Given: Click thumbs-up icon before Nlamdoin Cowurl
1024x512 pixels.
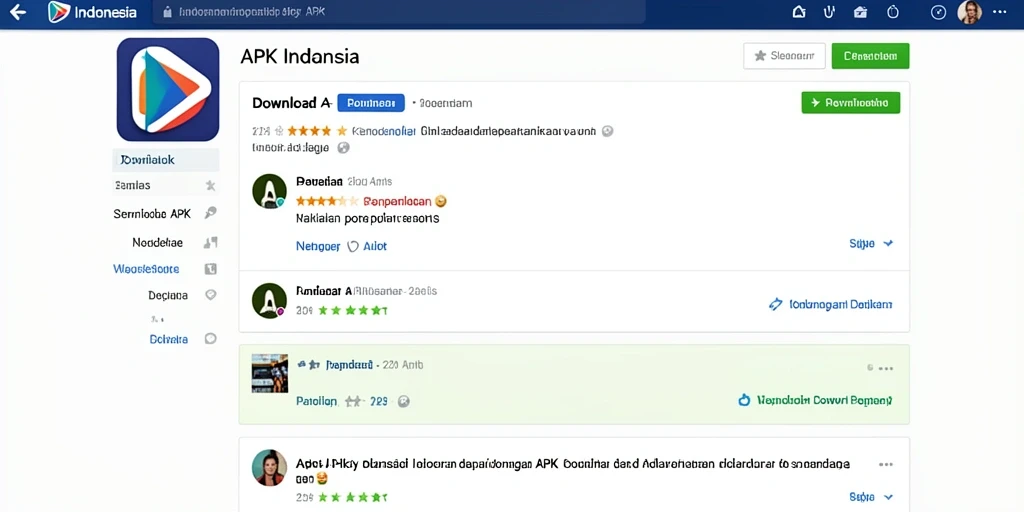Looking at the screenshot, I should 744,400.
